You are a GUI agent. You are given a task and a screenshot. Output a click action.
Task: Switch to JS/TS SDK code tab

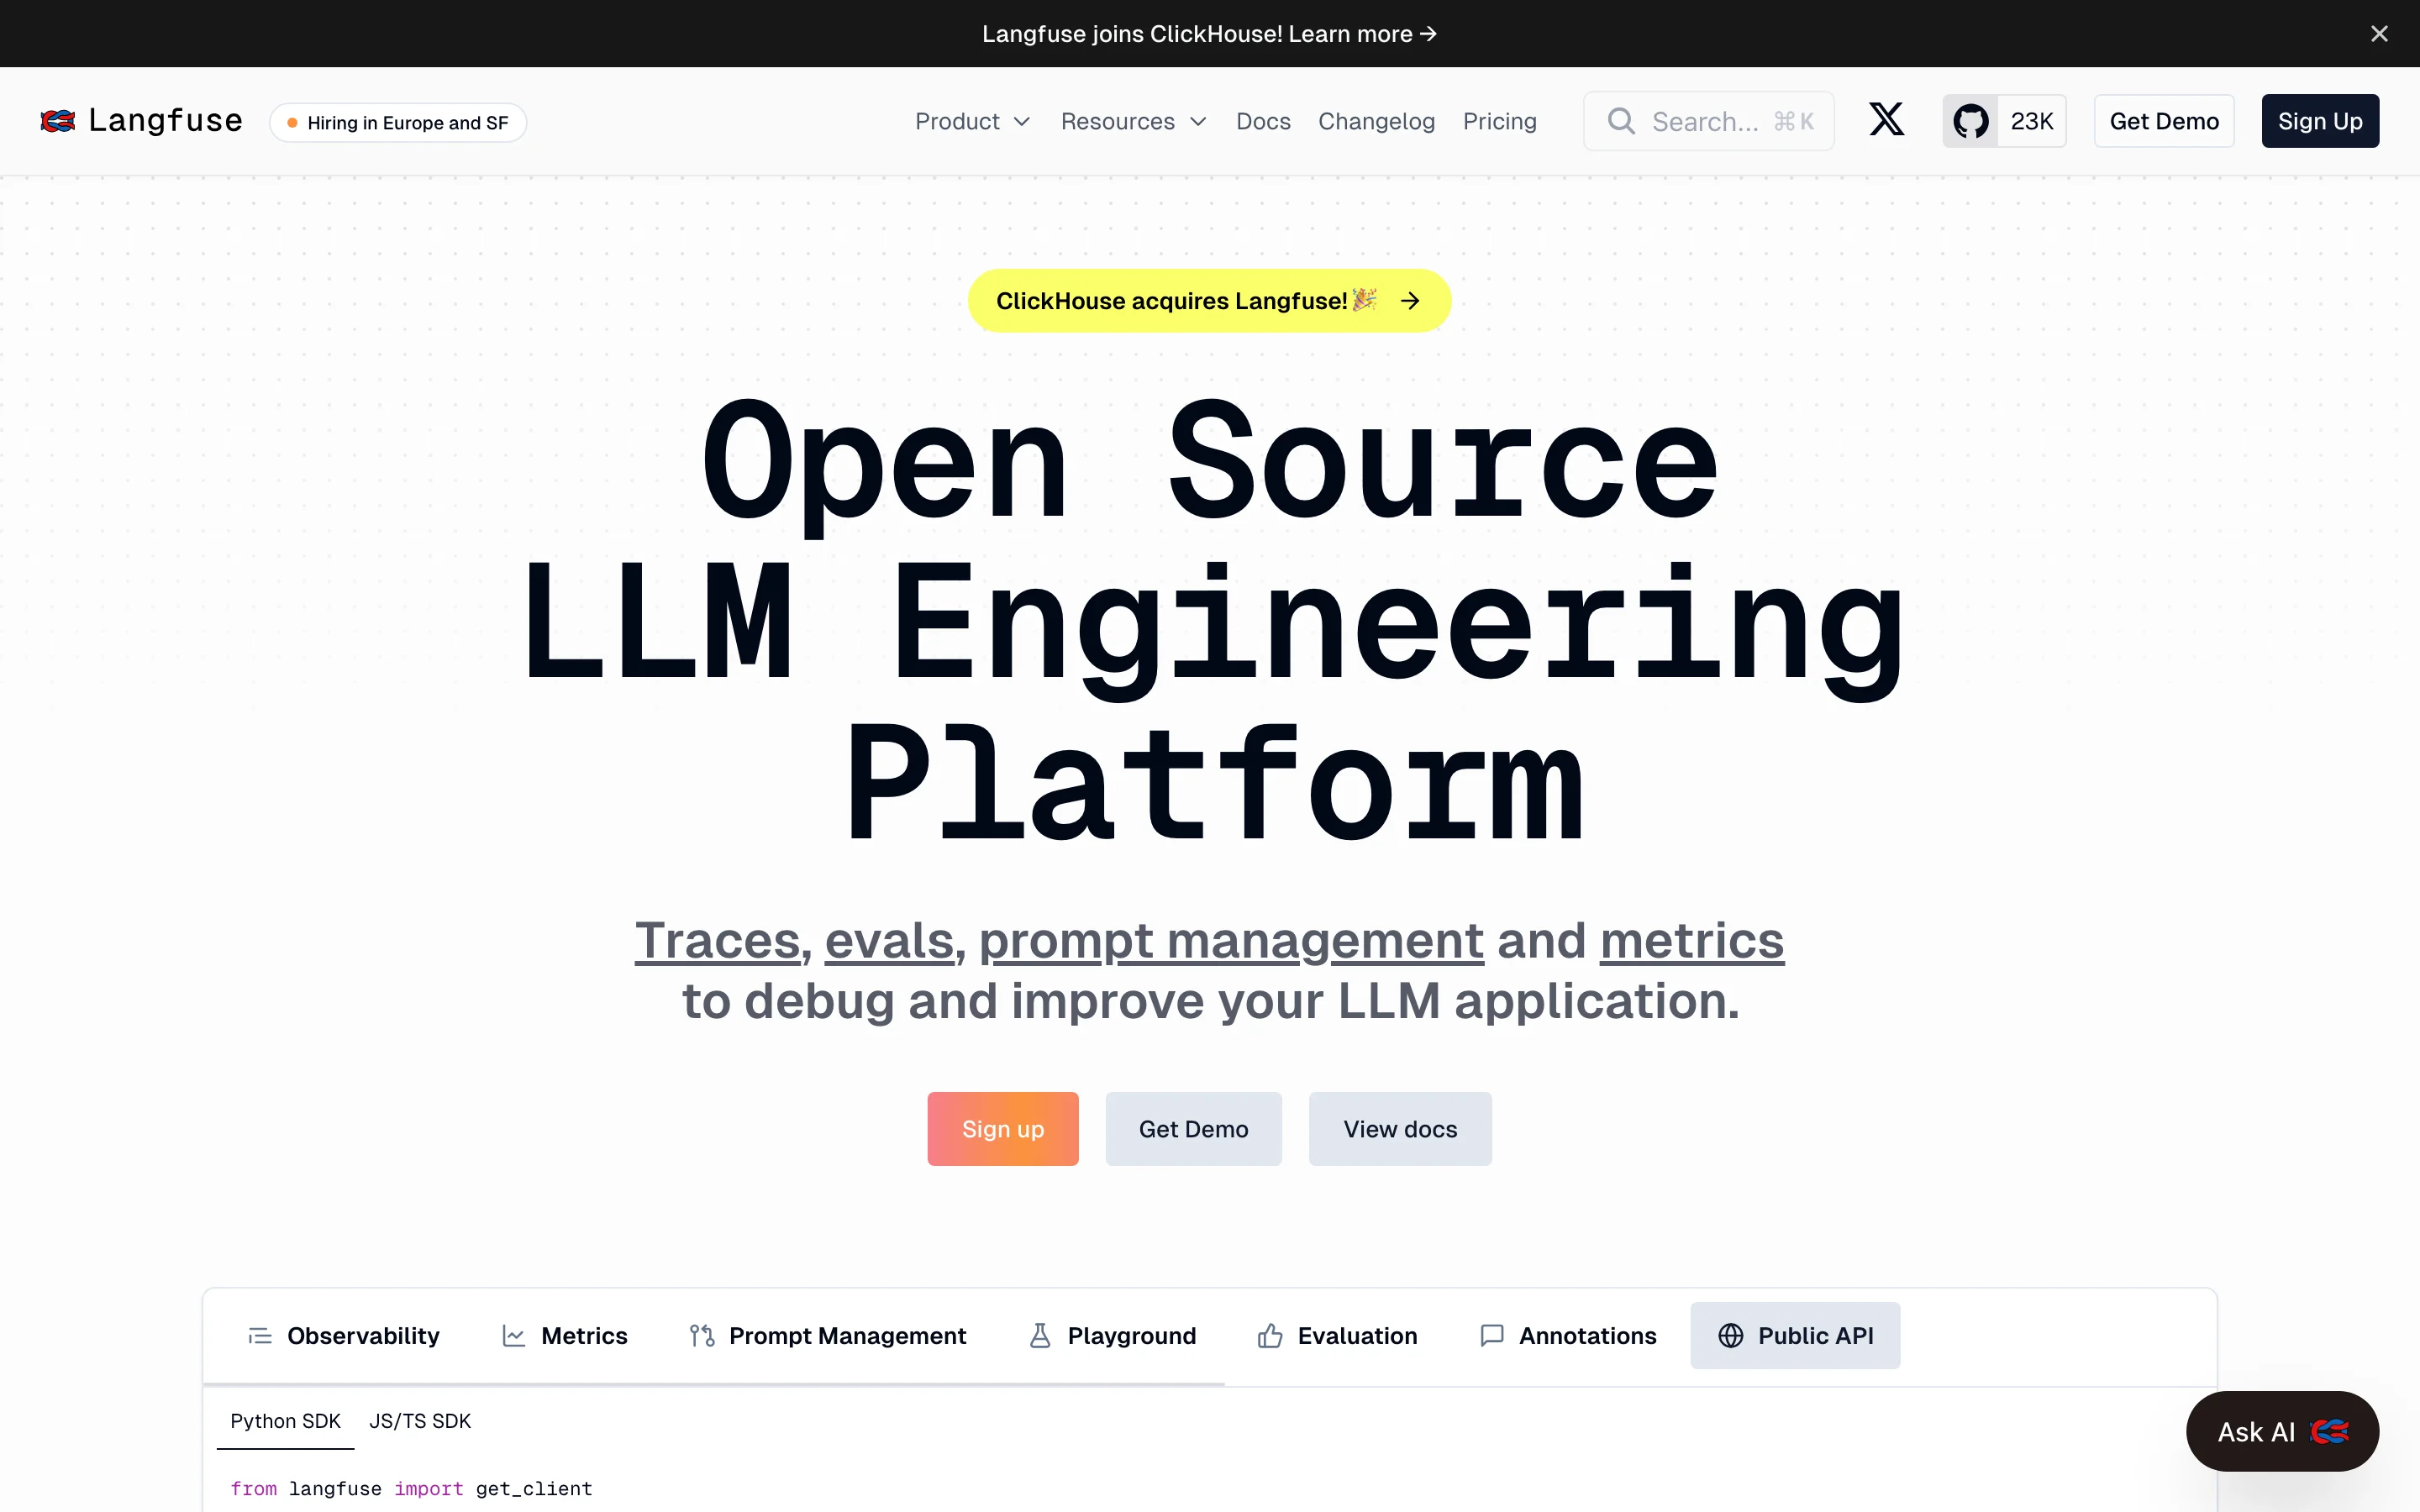pos(420,1420)
